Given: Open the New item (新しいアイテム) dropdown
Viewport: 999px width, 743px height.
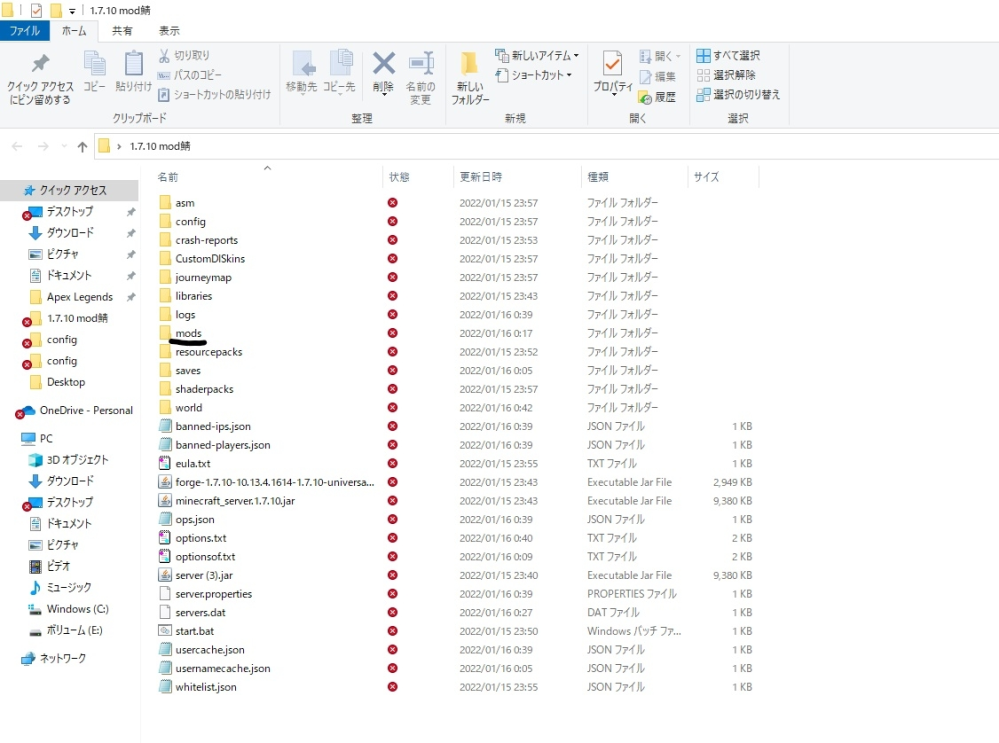Looking at the screenshot, I should (x=536, y=55).
